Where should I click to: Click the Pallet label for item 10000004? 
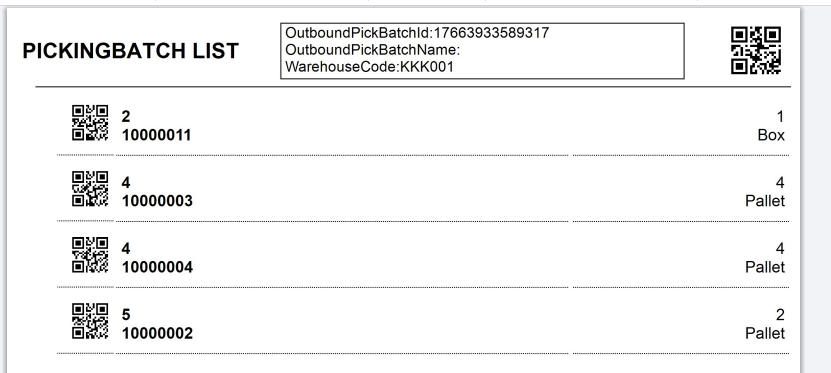click(765, 268)
